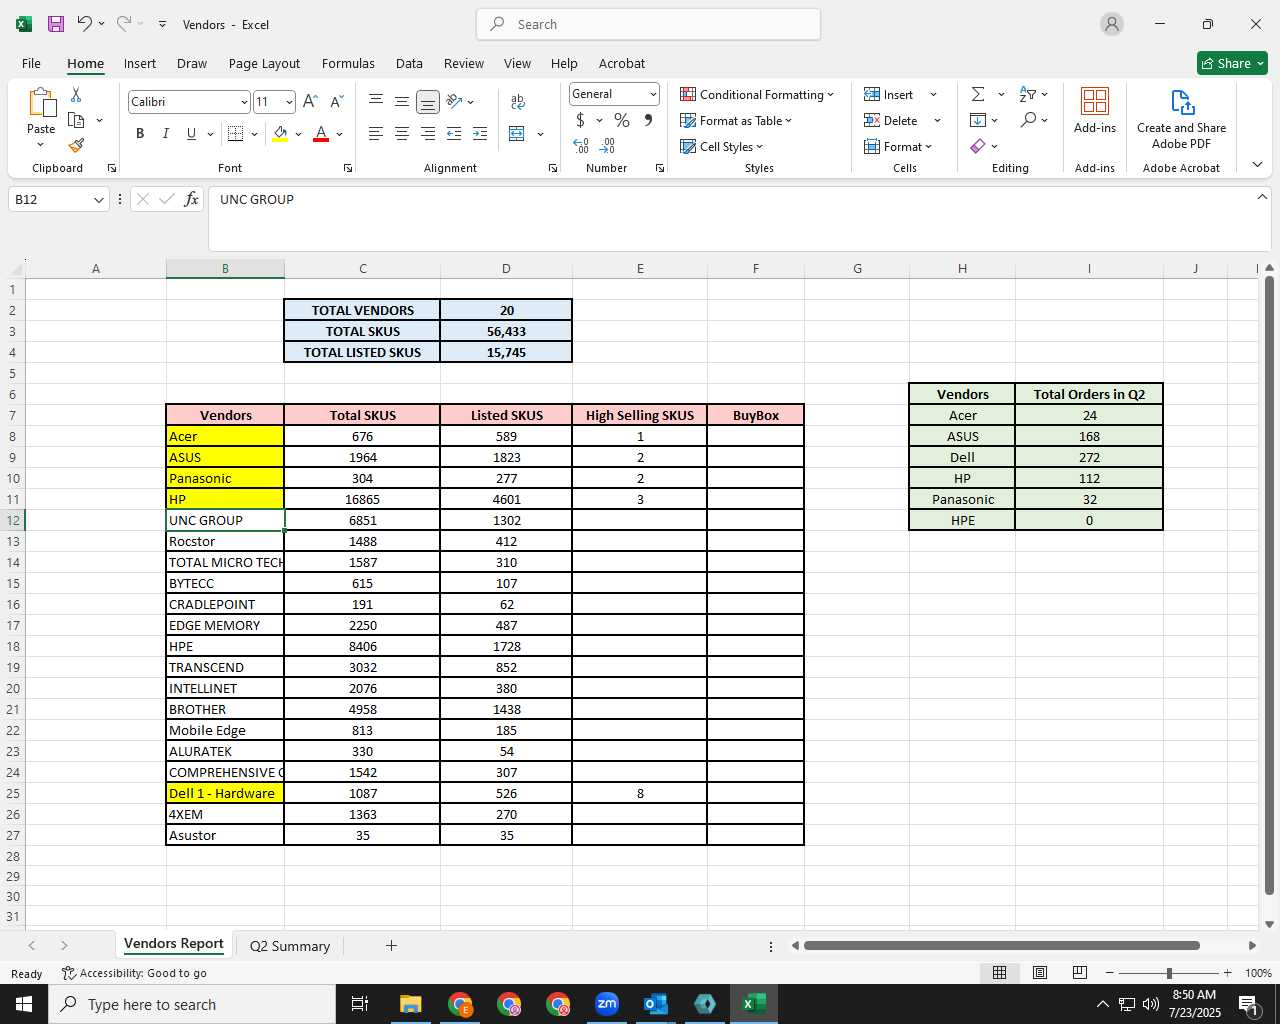This screenshot has height=1024, width=1280.
Task: Click Decrease Indent icon
Action: [454, 134]
